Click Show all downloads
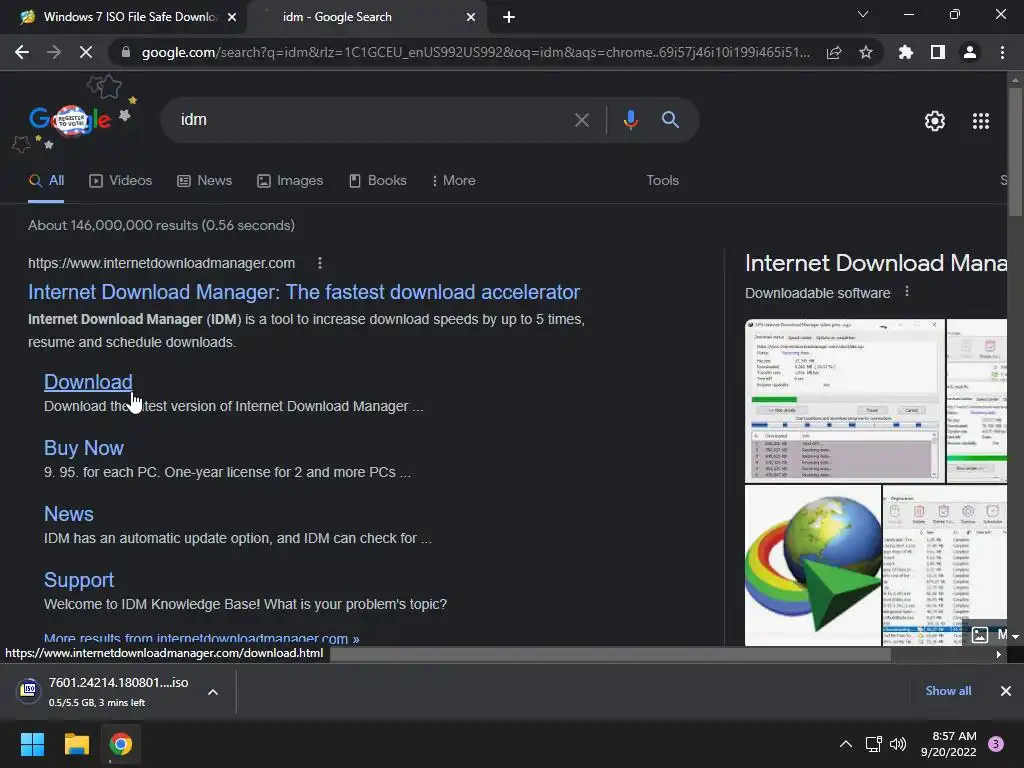1024x768 pixels. [x=948, y=691]
